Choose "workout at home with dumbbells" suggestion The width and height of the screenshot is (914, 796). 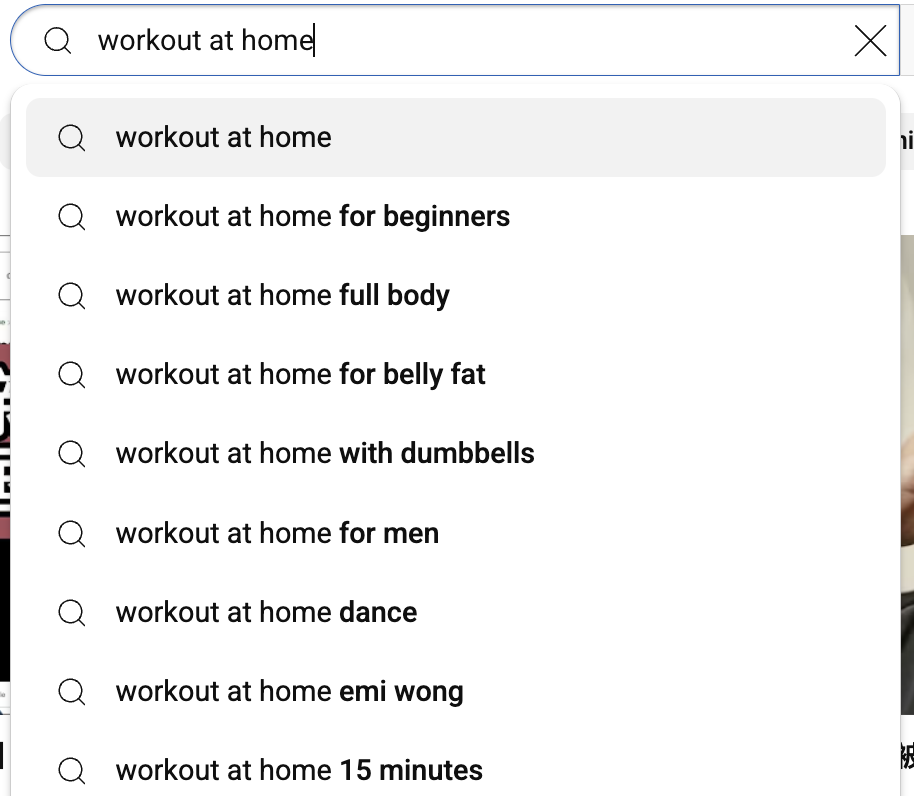tap(325, 454)
